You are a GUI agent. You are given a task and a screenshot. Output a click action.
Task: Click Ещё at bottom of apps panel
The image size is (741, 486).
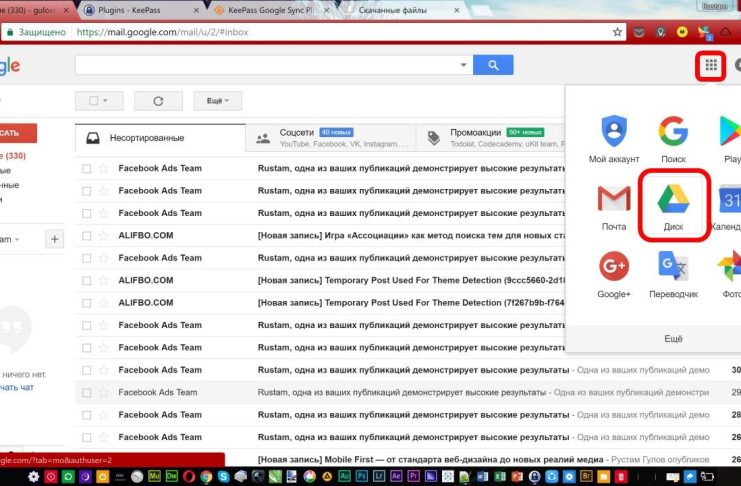(673, 338)
